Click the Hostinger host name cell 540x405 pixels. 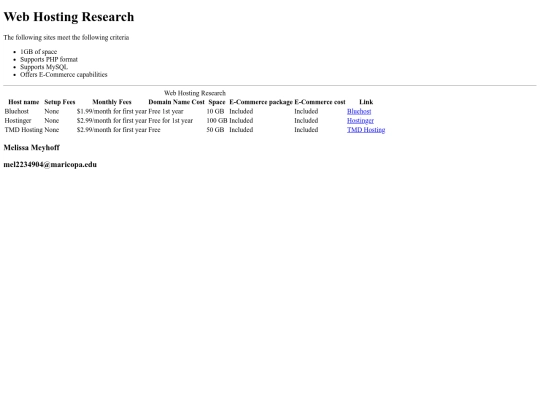point(18,121)
